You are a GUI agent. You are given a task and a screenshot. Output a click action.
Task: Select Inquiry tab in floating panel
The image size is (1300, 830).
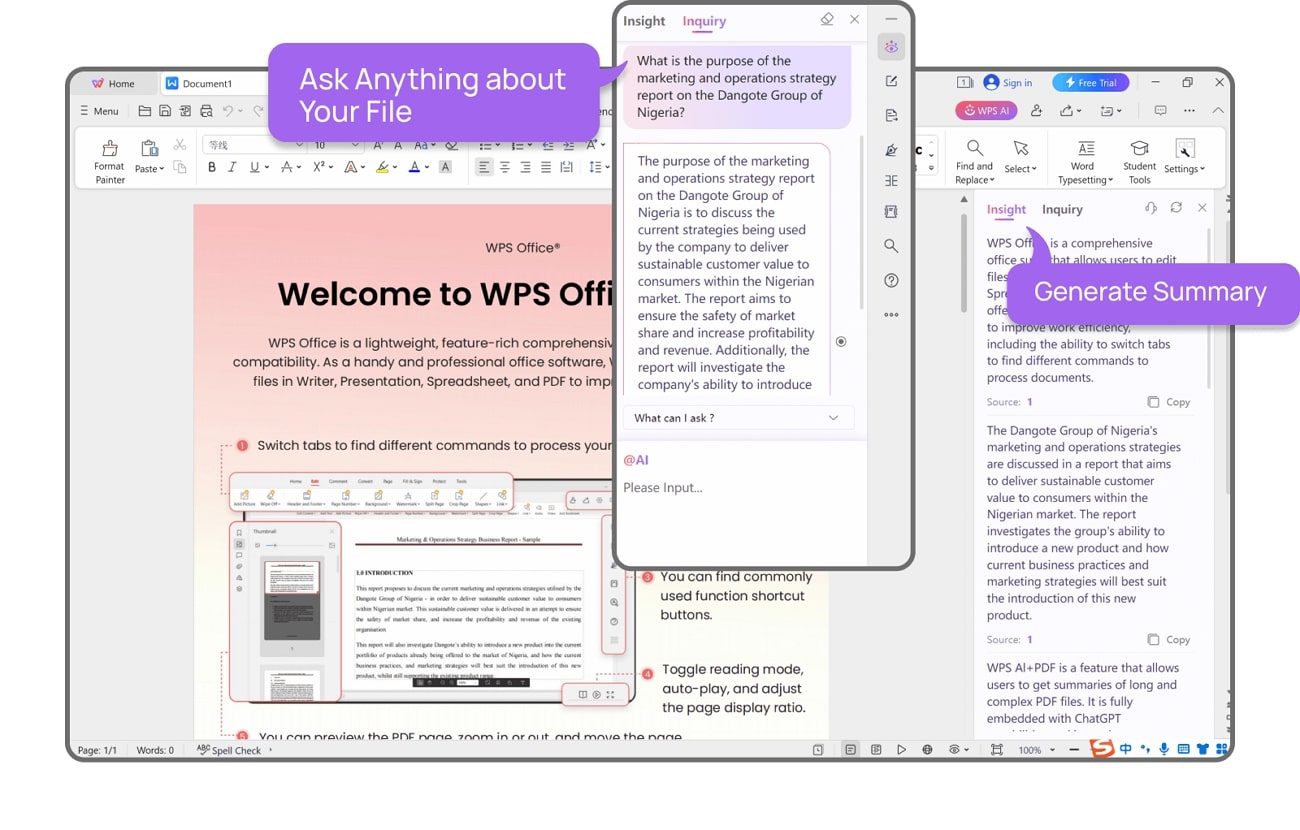704,21
